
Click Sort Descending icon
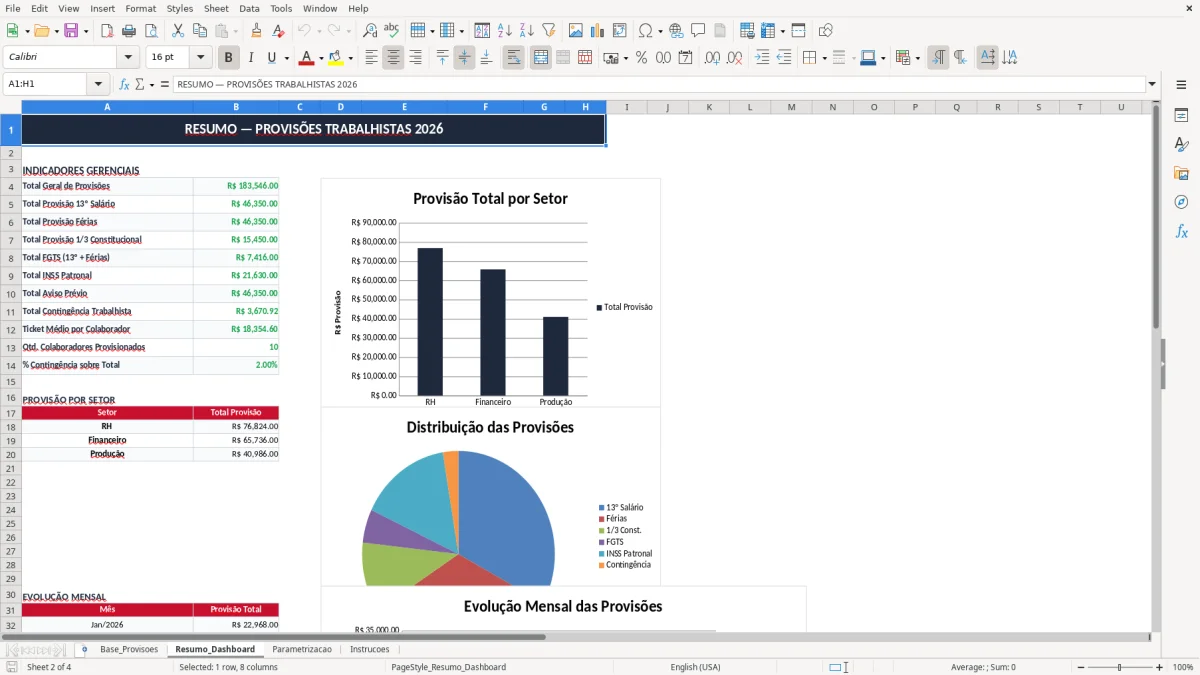pyautogui.click(x=527, y=31)
